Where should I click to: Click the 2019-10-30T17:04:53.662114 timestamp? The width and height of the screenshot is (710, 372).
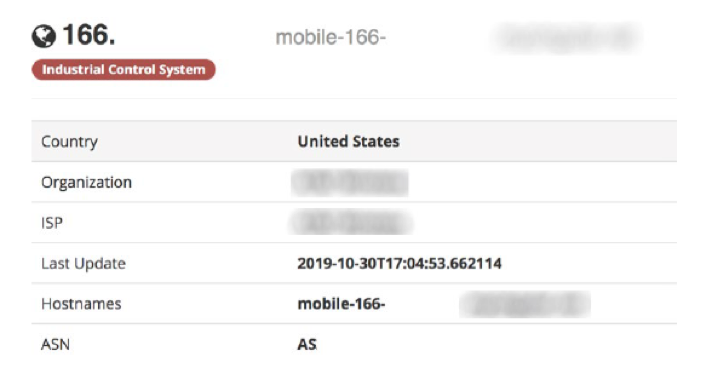(399, 263)
